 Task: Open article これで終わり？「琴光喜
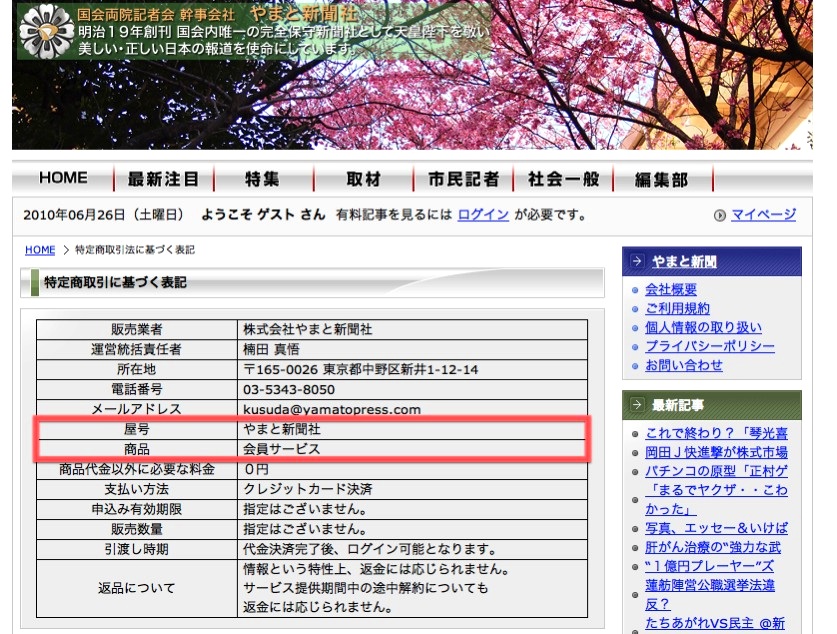[x=716, y=433]
